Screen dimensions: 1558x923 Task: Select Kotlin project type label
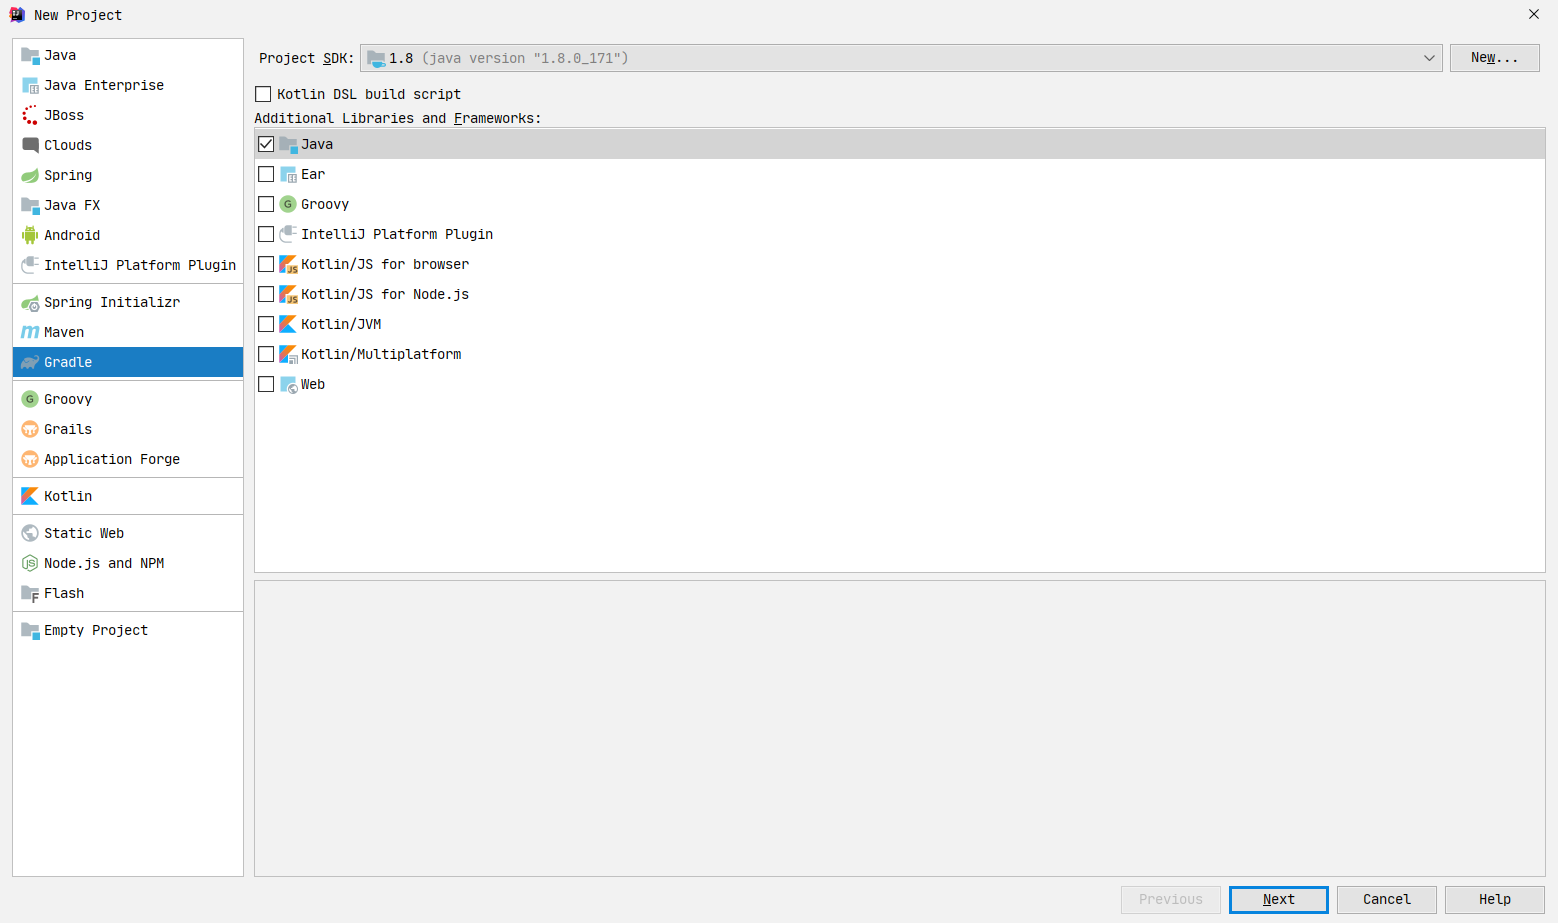(x=68, y=496)
